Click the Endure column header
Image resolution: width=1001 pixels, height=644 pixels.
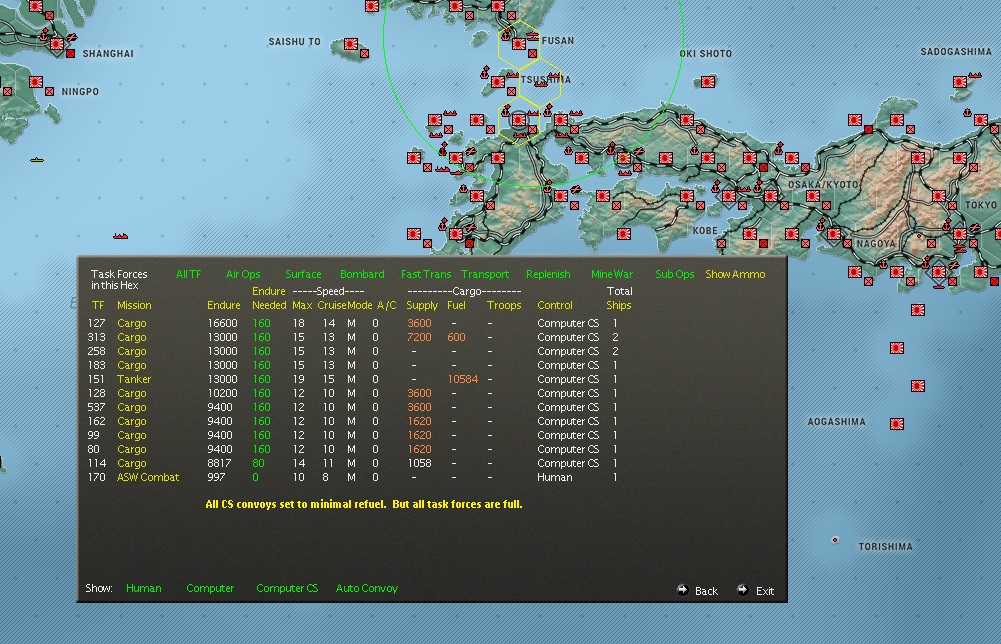tap(223, 305)
